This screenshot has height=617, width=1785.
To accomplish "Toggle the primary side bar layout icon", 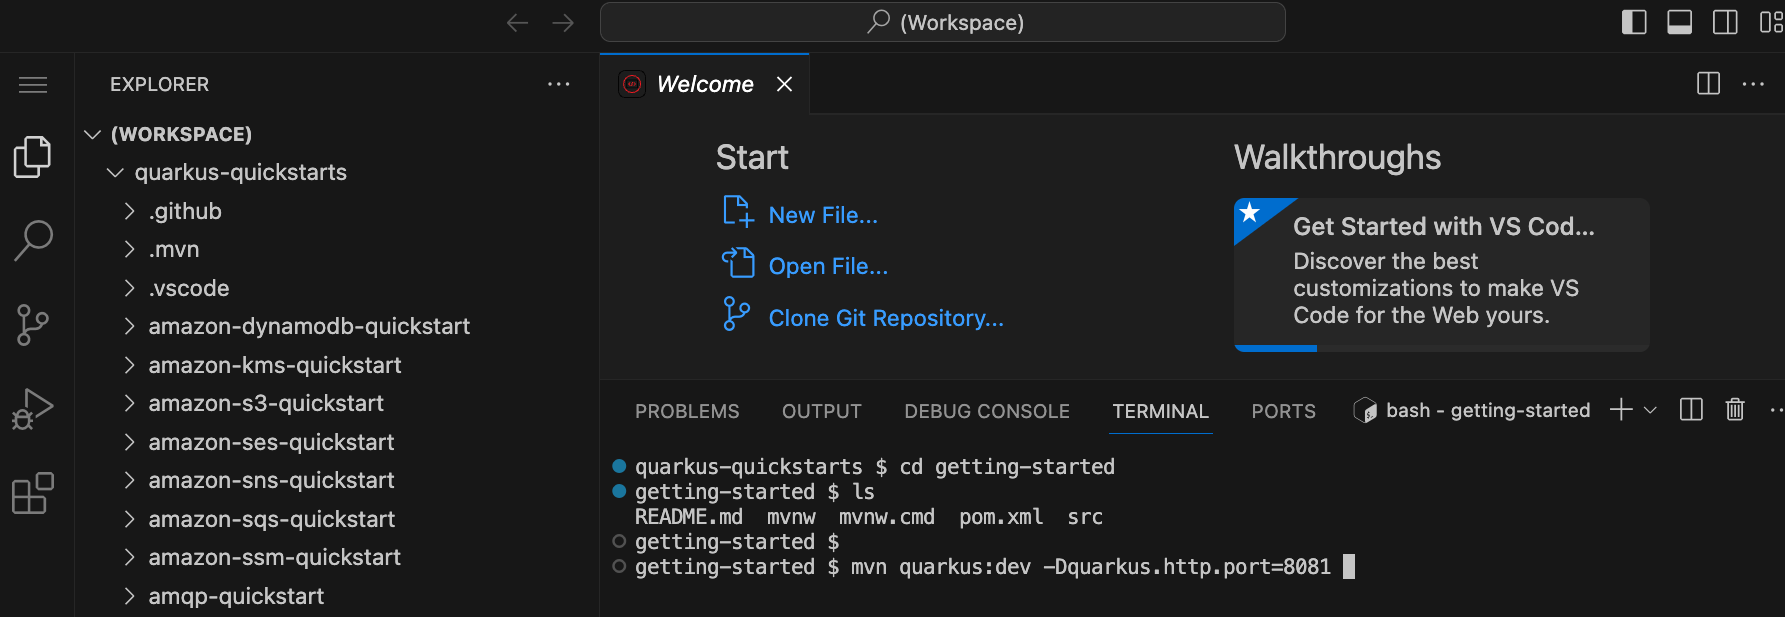I will [x=1634, y=22].
